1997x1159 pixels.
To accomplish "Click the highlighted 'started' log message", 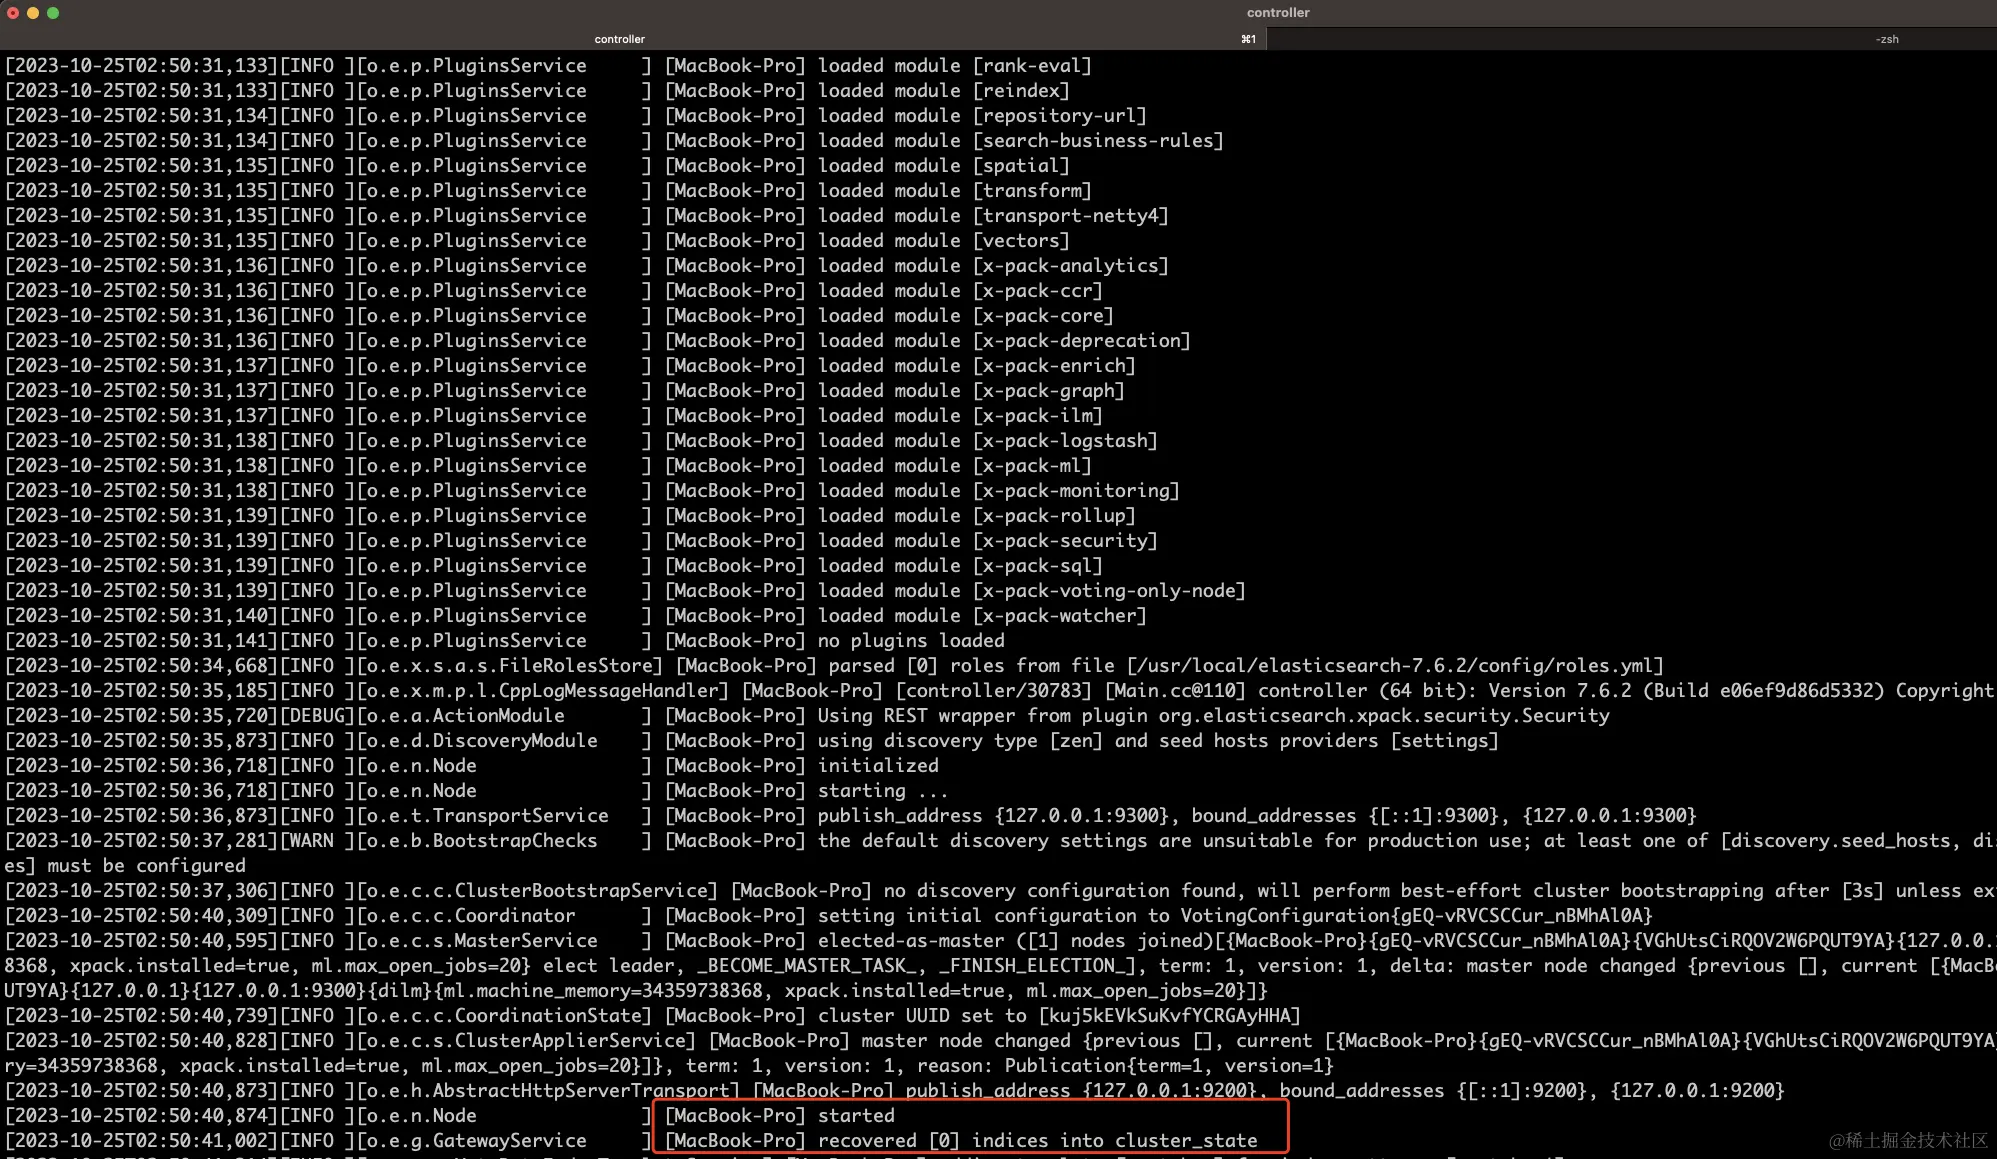I will tap(856, 1116).
